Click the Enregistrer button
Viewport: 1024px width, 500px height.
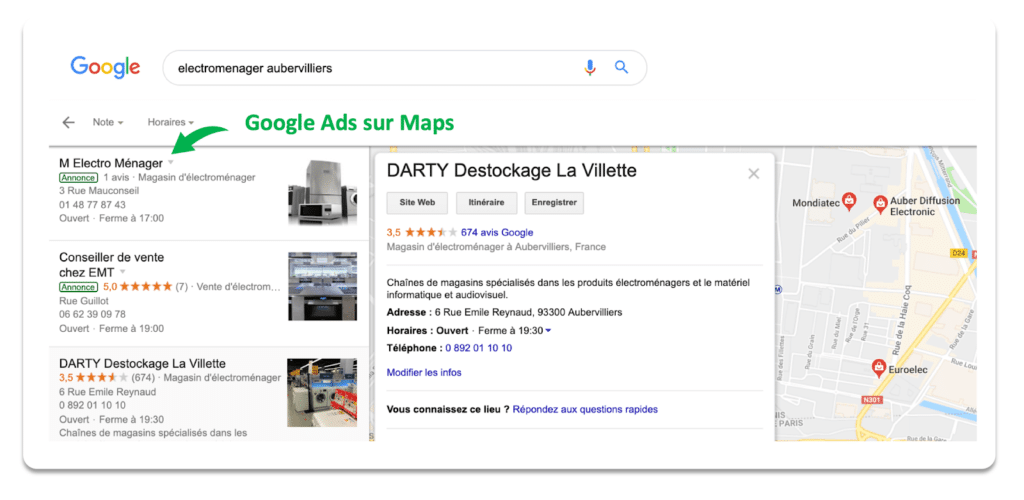pos(554,203)
